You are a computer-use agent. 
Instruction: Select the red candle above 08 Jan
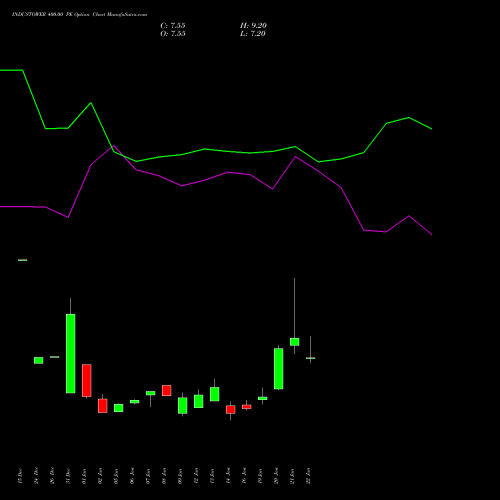click(167, 390)
